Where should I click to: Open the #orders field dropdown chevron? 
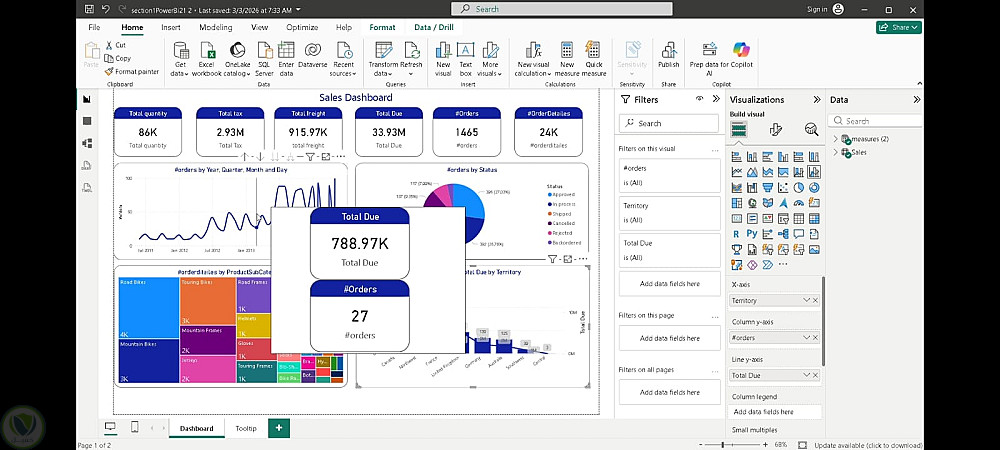(807, 338)
